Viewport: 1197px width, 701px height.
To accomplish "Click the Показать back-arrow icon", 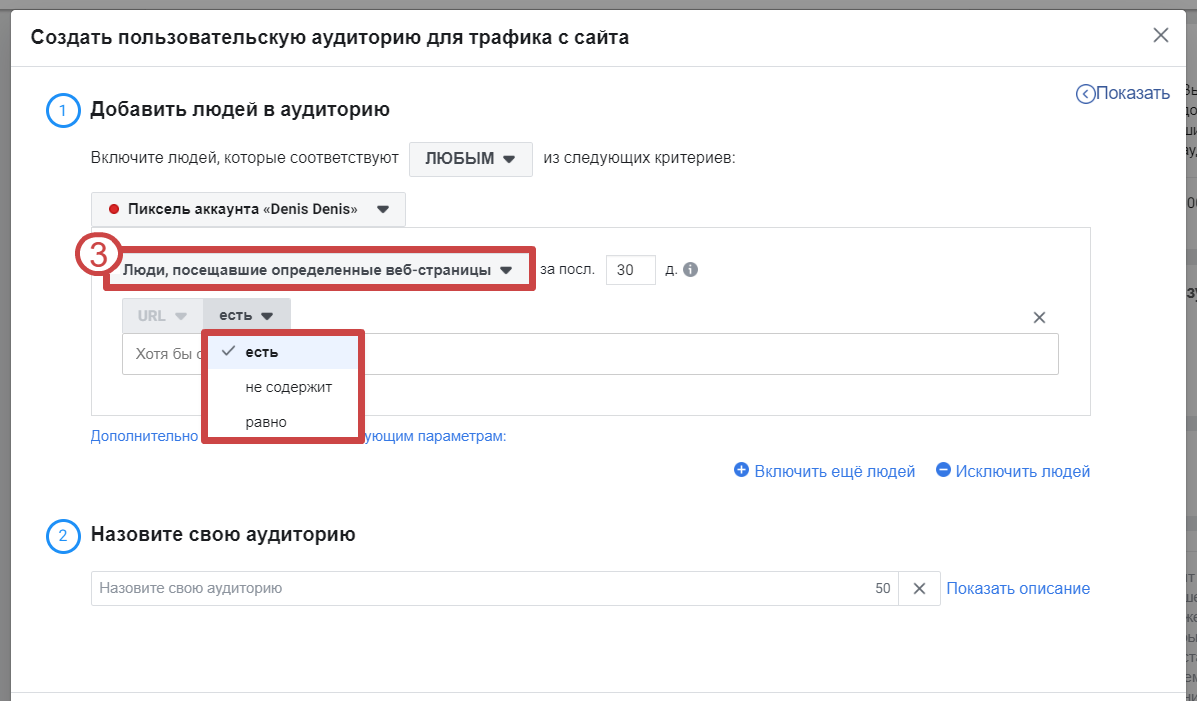I will pyautogui.click(x=1085, y=94).
